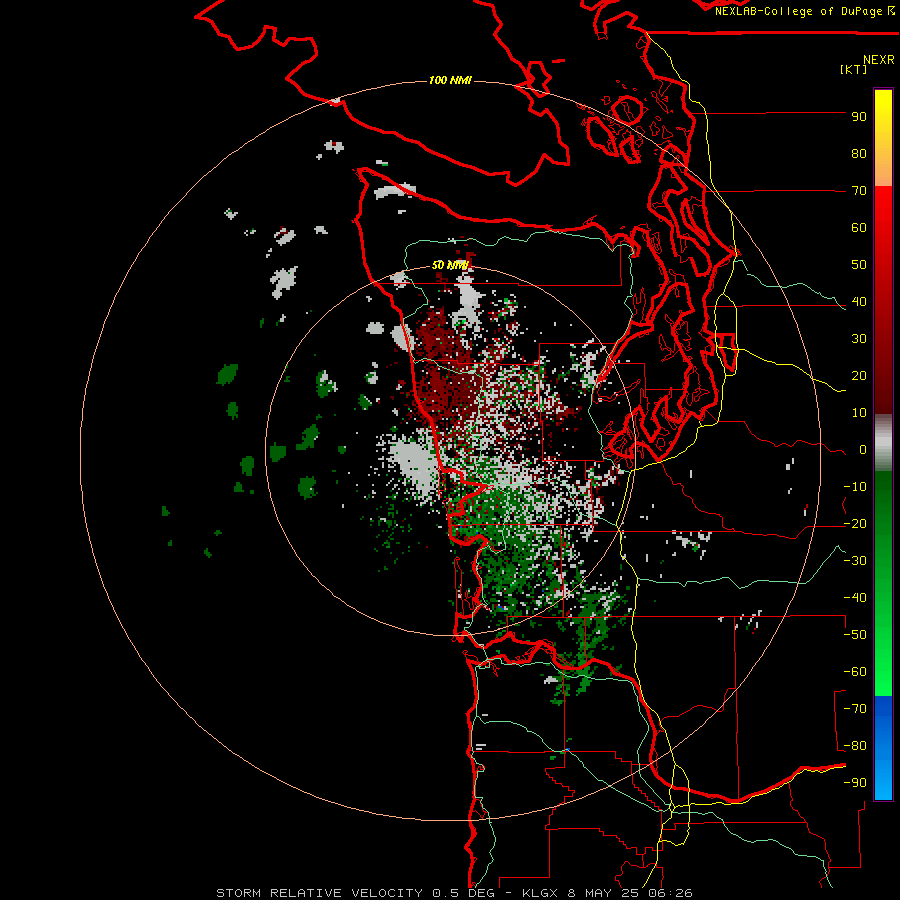Screen dimensions: 900x900
Task: Pick the -60 label on the scale
Action: (x=855, y=672)
